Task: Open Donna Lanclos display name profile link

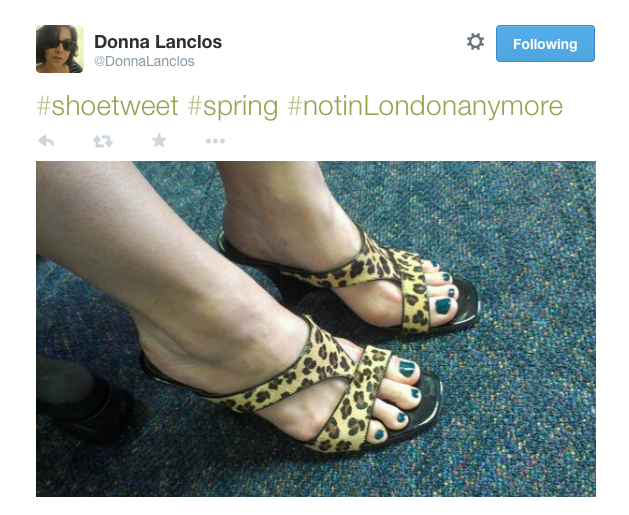Action: [x=158, y=42]
